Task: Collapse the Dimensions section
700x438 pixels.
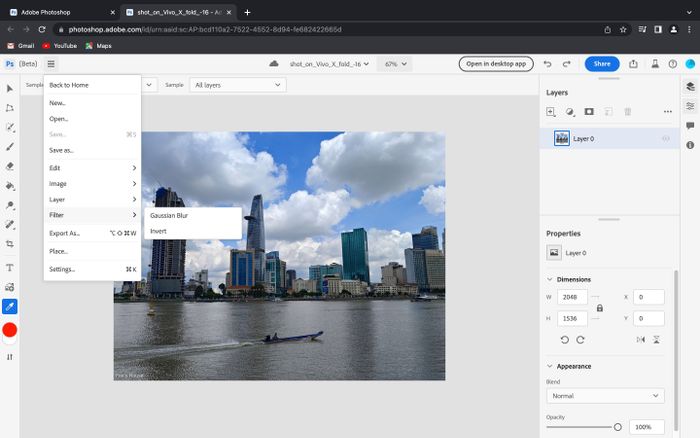Action: coord(549,279)
